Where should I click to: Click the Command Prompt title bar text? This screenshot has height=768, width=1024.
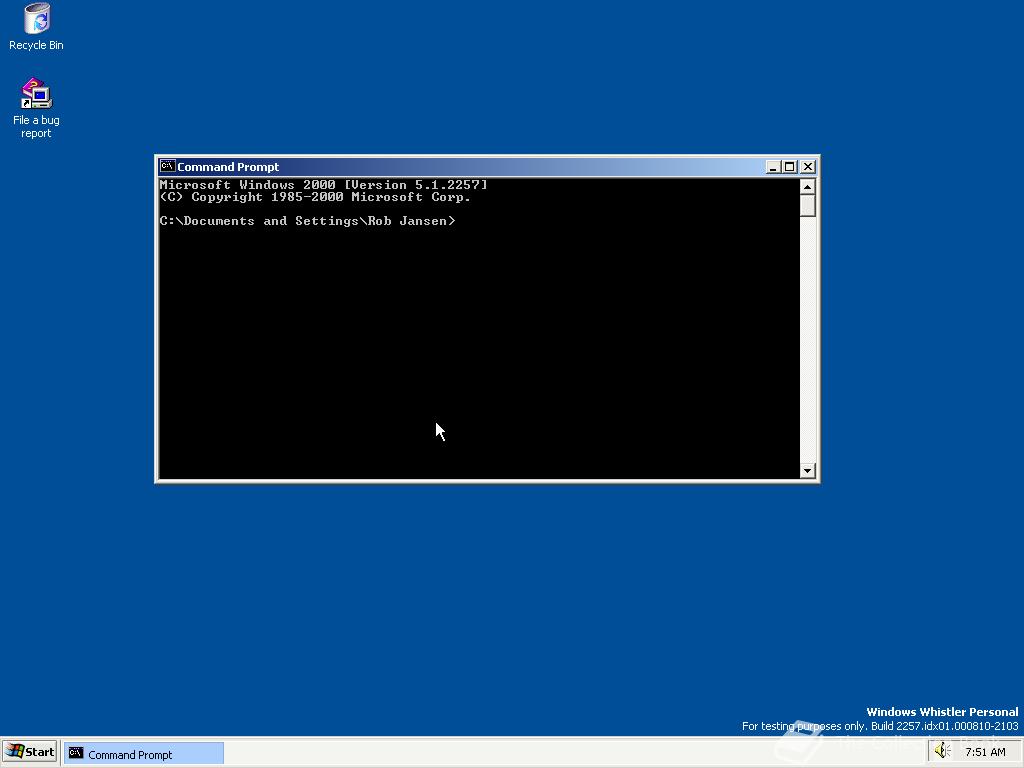click(x=228, y=167)
